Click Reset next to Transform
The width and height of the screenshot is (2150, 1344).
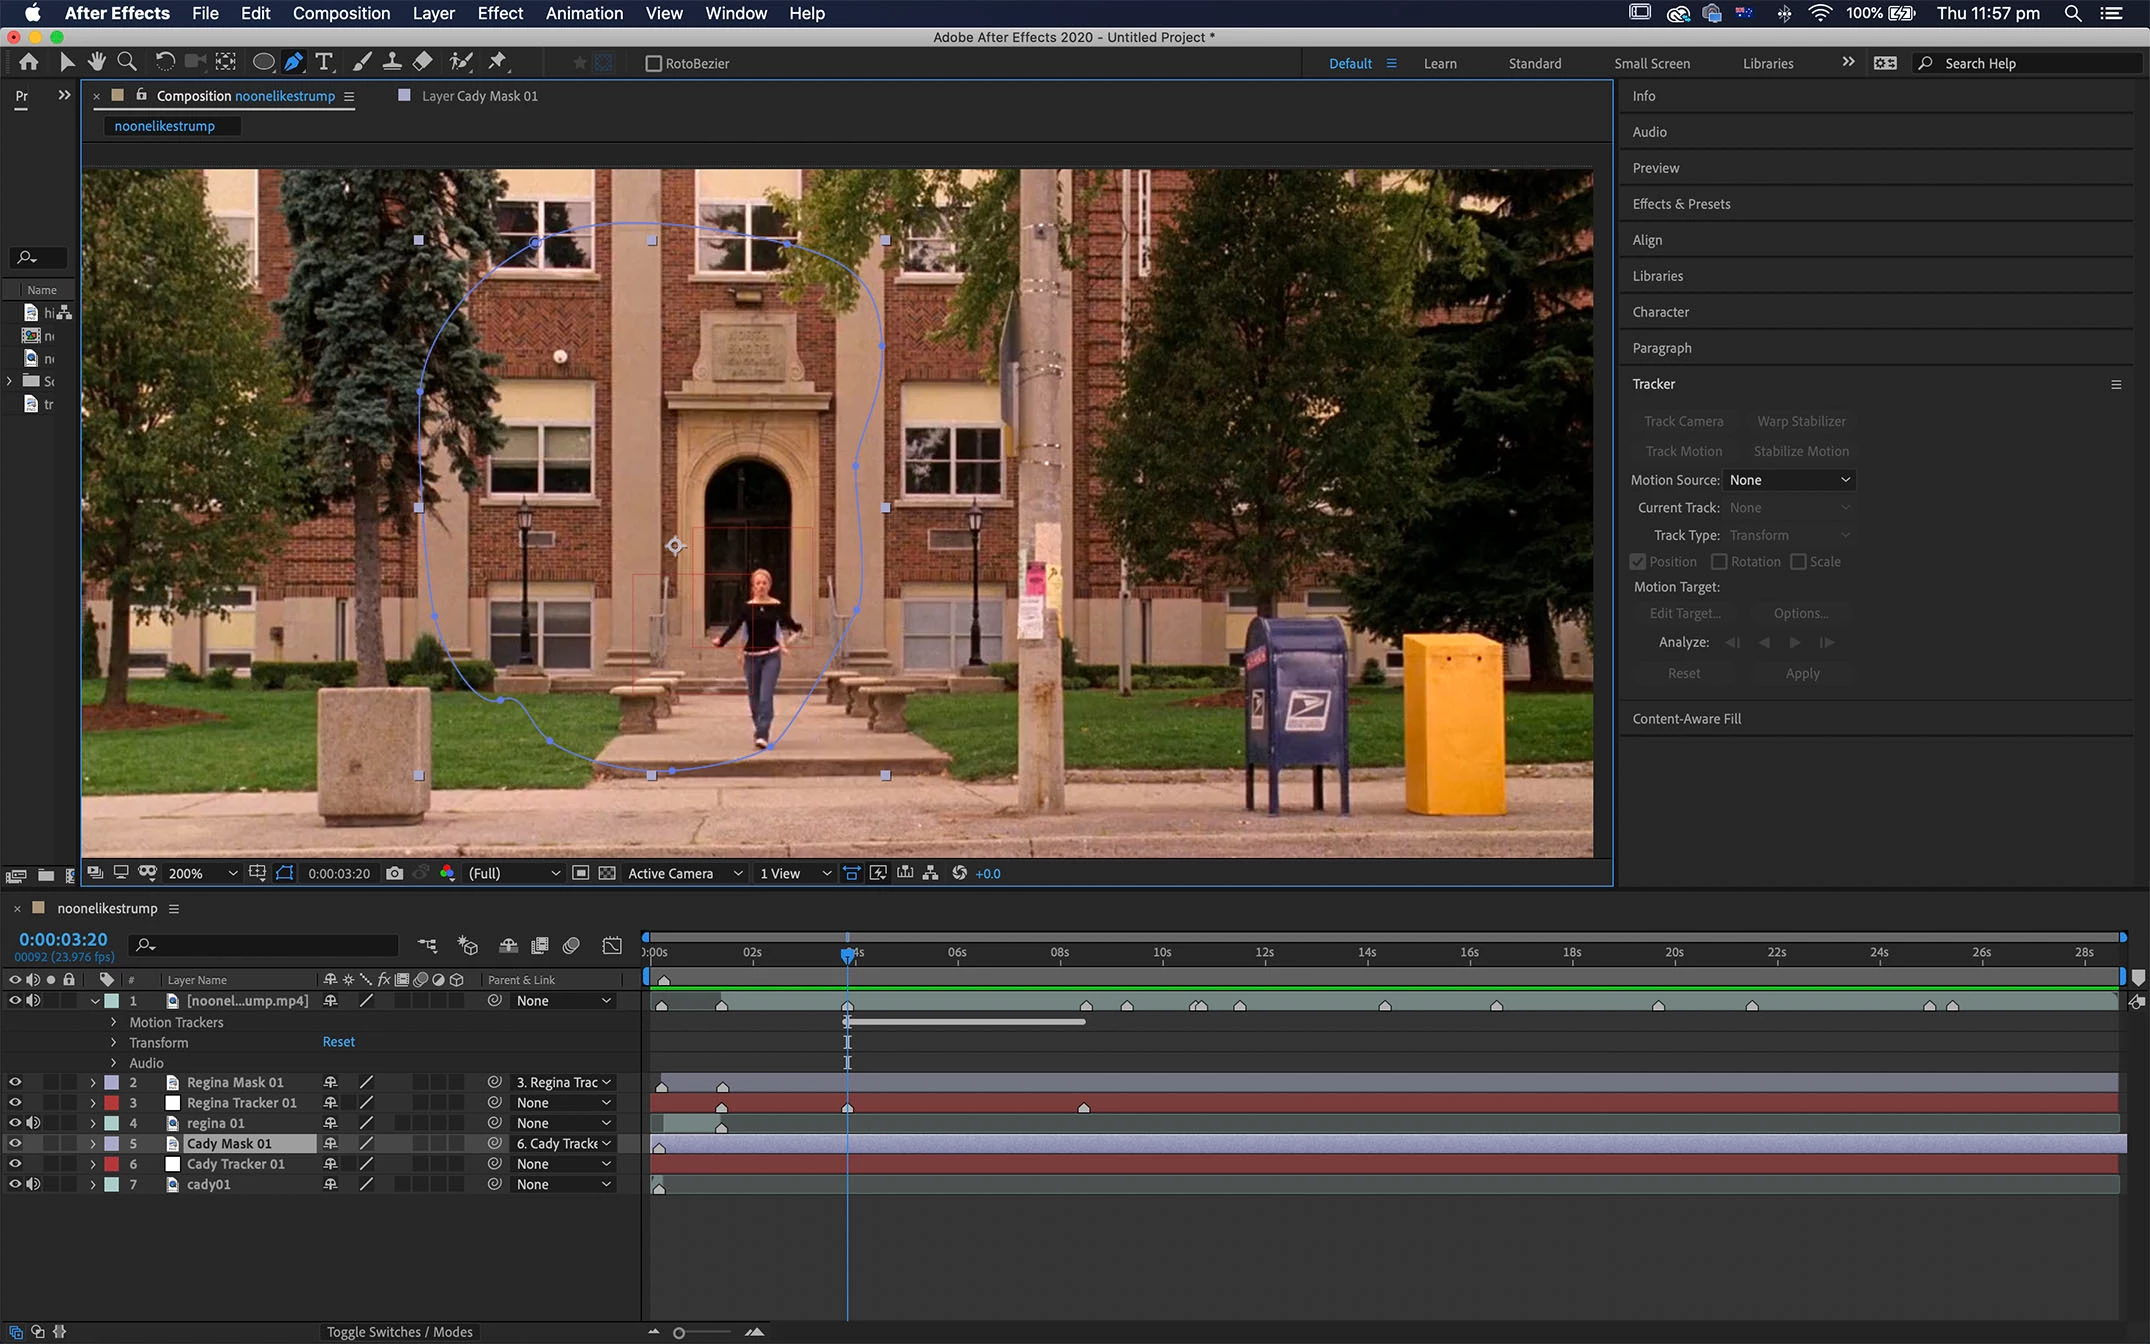coord(338,1042)
